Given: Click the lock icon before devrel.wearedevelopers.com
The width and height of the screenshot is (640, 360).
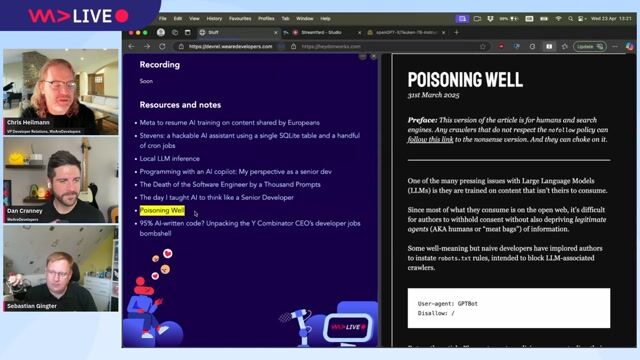Looking at the screenshot, I should click(x=181, y=47).
